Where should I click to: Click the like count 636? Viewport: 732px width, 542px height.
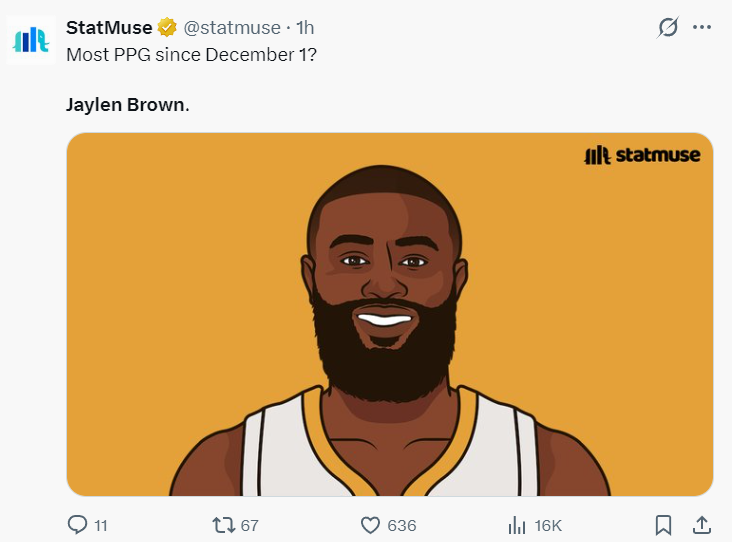402,525
